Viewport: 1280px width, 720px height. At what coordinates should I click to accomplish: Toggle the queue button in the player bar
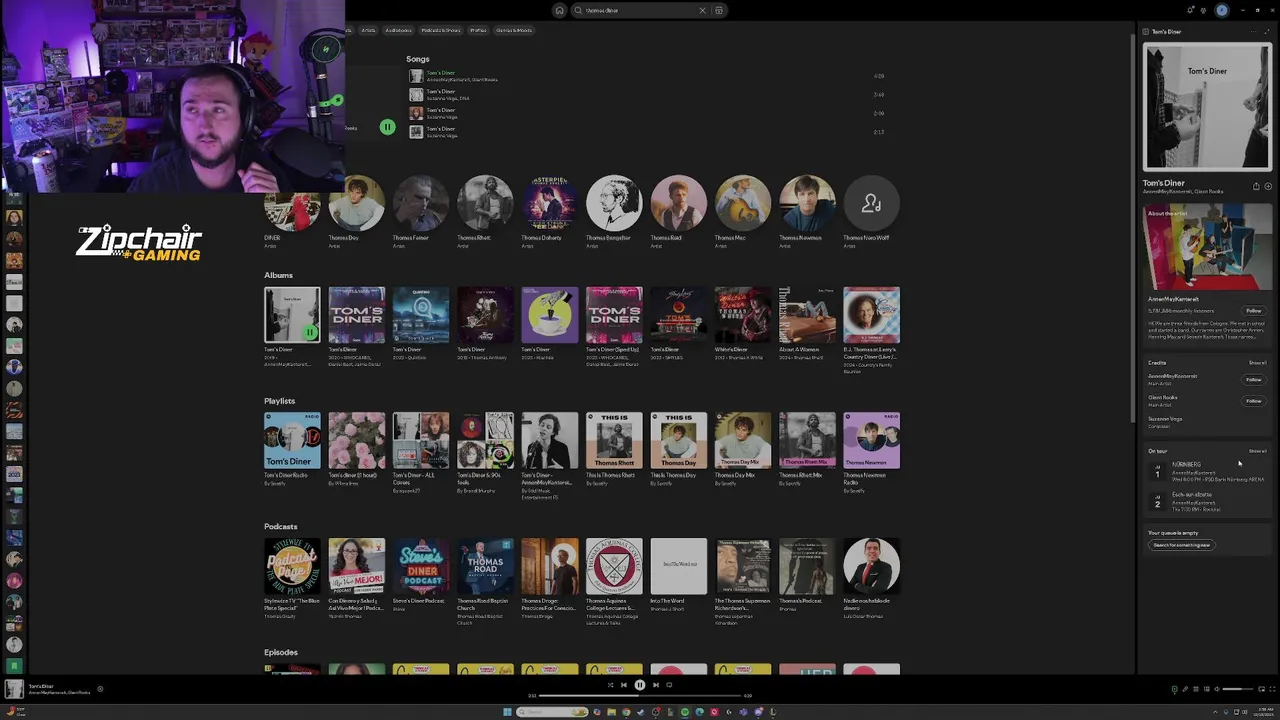(1196, 689)
